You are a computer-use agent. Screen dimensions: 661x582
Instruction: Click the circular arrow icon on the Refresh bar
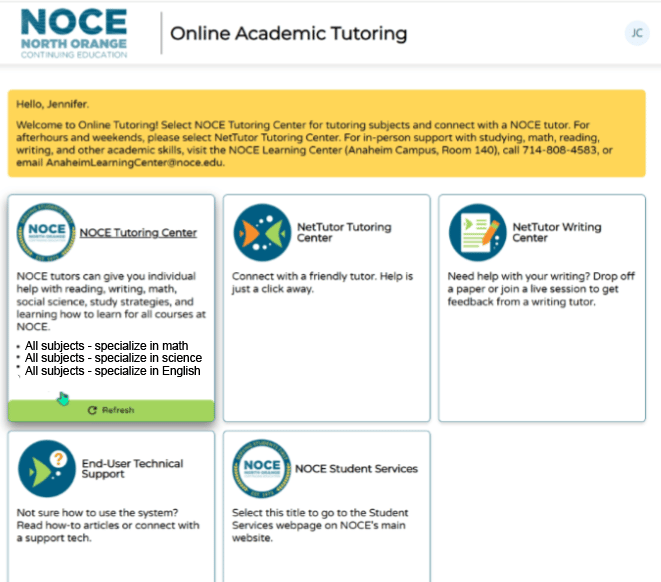click(92, 410)
